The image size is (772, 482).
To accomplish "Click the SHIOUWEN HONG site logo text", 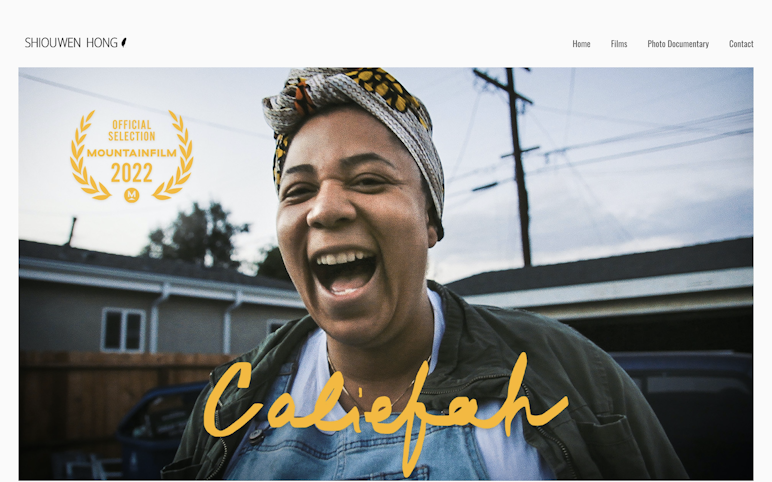I will pyautogui.click(x=71, y=43).
